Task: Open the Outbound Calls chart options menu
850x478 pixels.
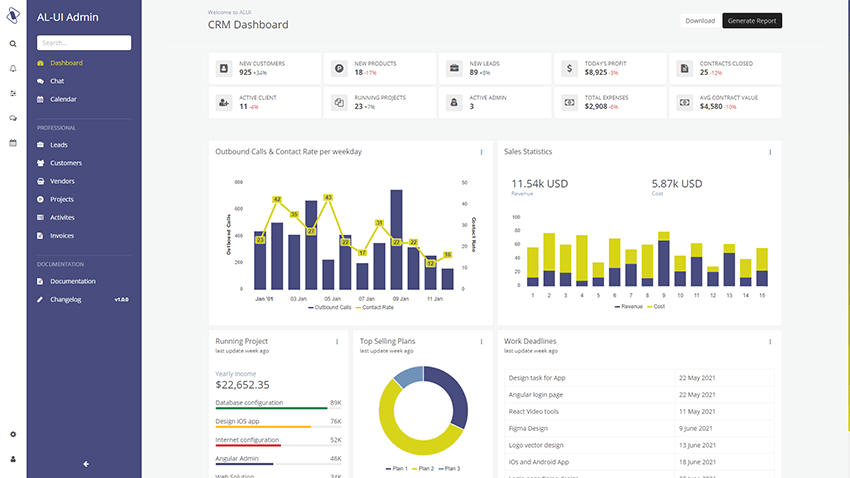Action: pyautogui.click(x=482, y=152)
